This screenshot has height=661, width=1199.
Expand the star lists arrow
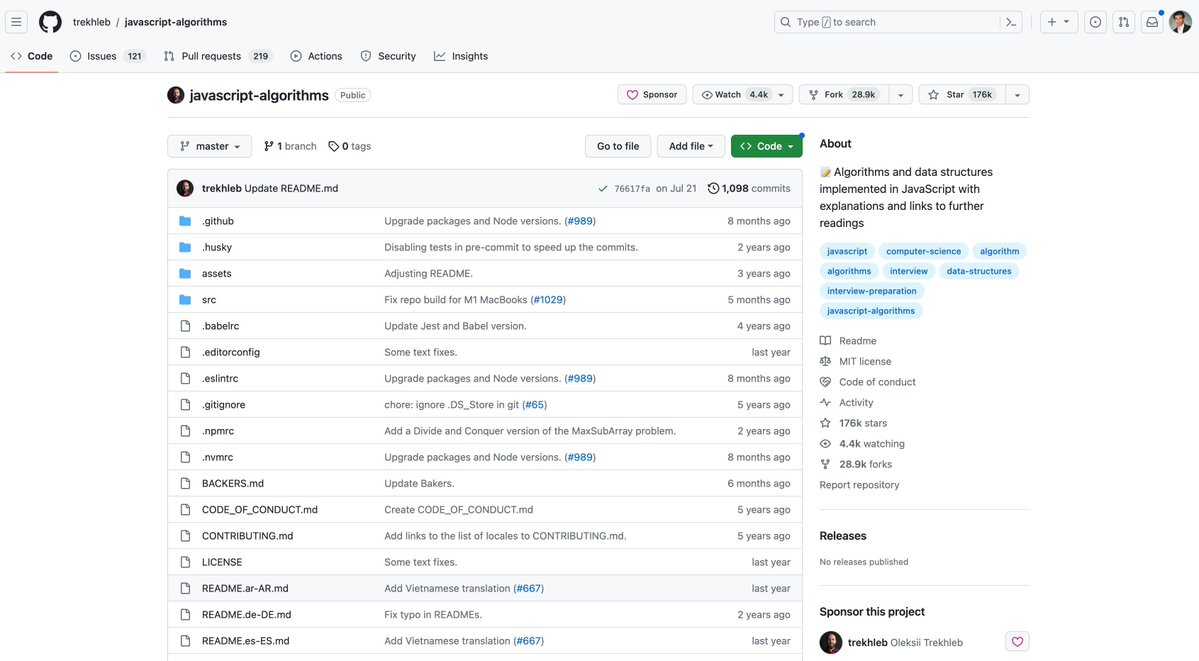[1017, 95]
